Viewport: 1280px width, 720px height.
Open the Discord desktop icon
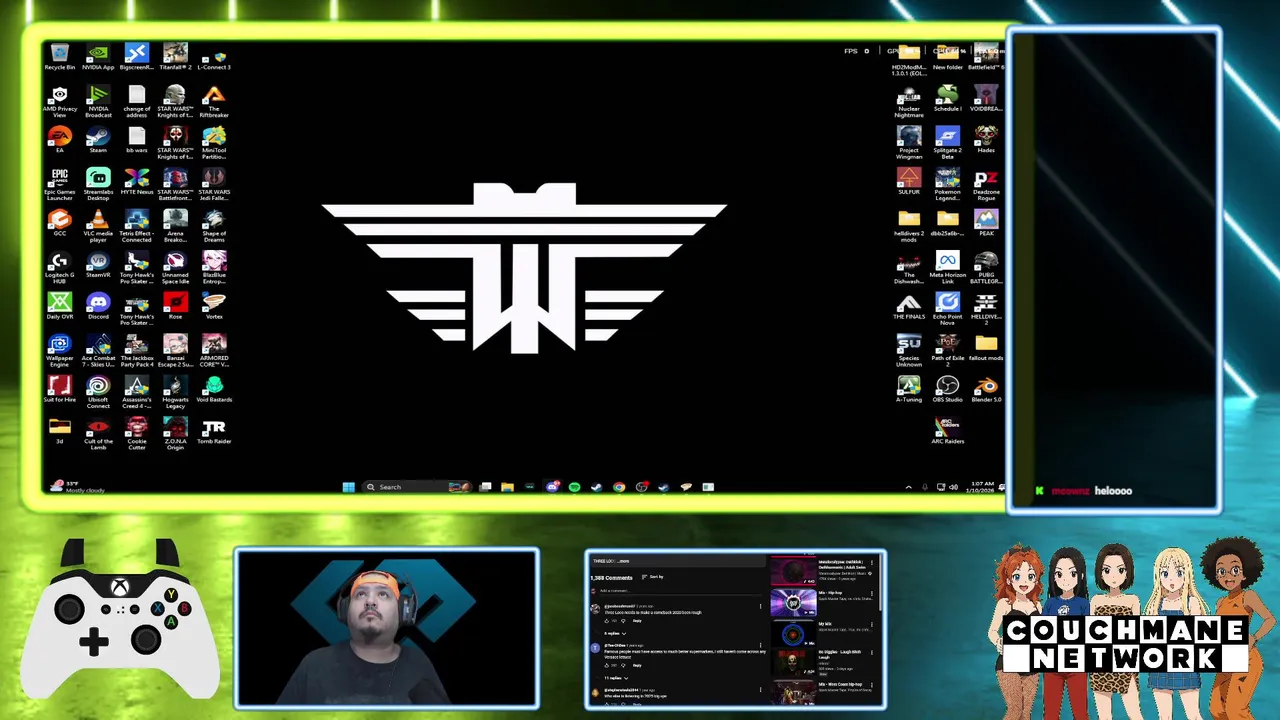point(98,306)
